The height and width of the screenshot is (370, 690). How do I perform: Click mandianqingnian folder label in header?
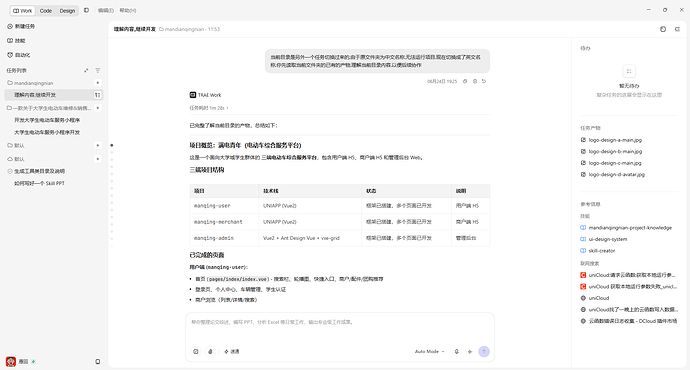click(x=183, y=29)
